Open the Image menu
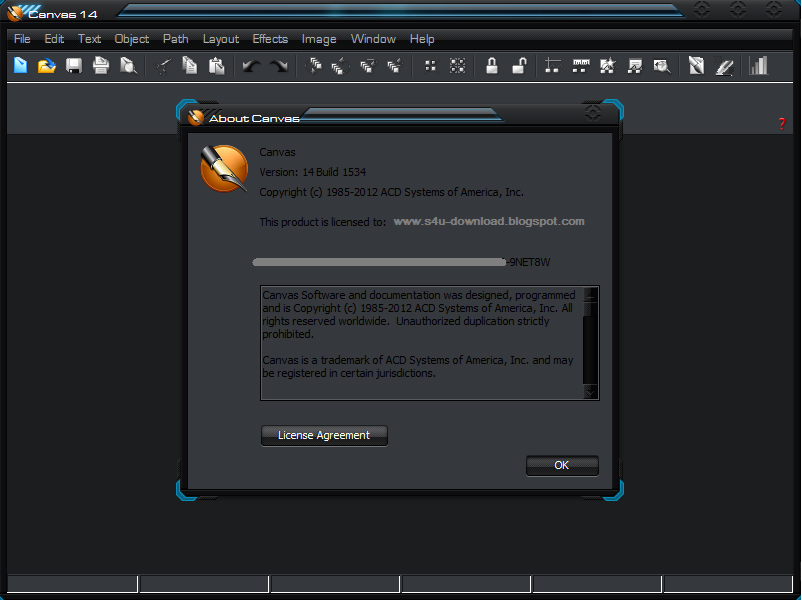 click(x=318, y=39)
